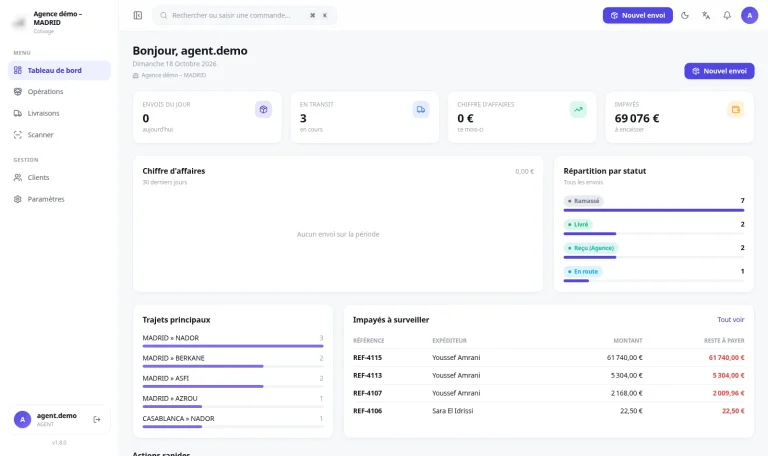Click the MADRID » AZROU route label
This screenshot has width=768, height=456.
(170, 398)
